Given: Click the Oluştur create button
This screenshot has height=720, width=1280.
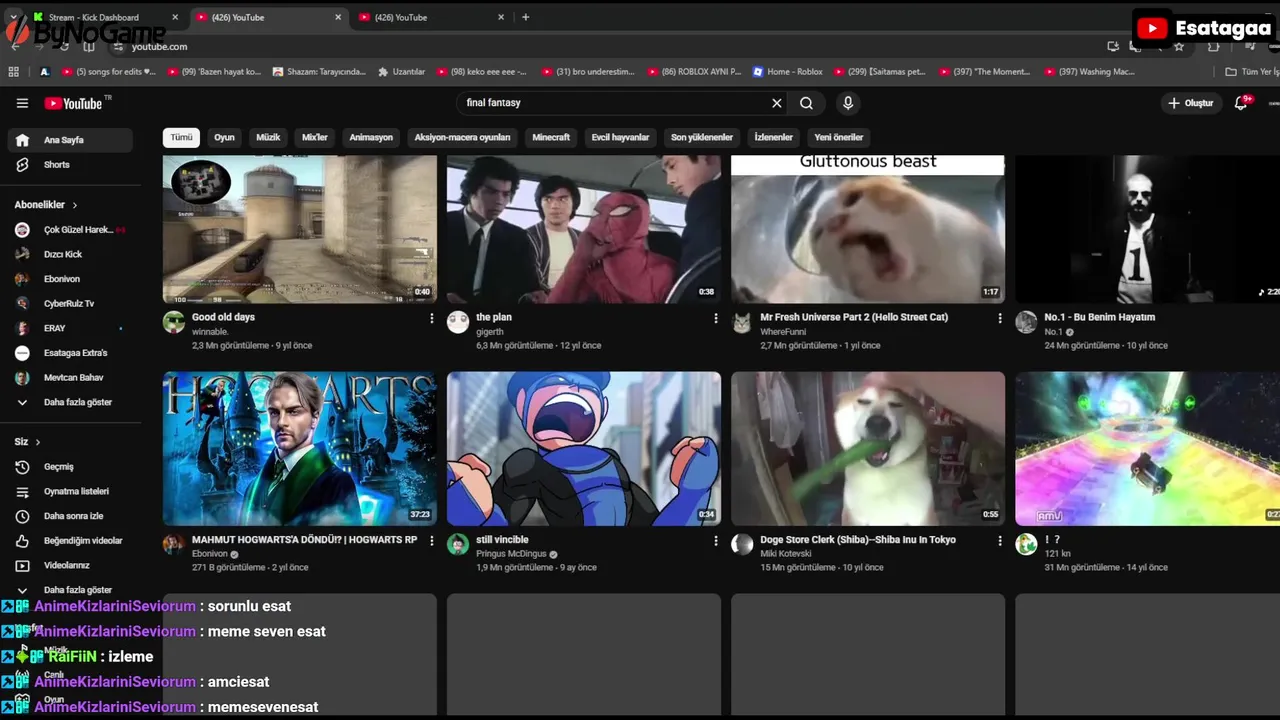Looking at the screenshot, I should point(1190,103).
